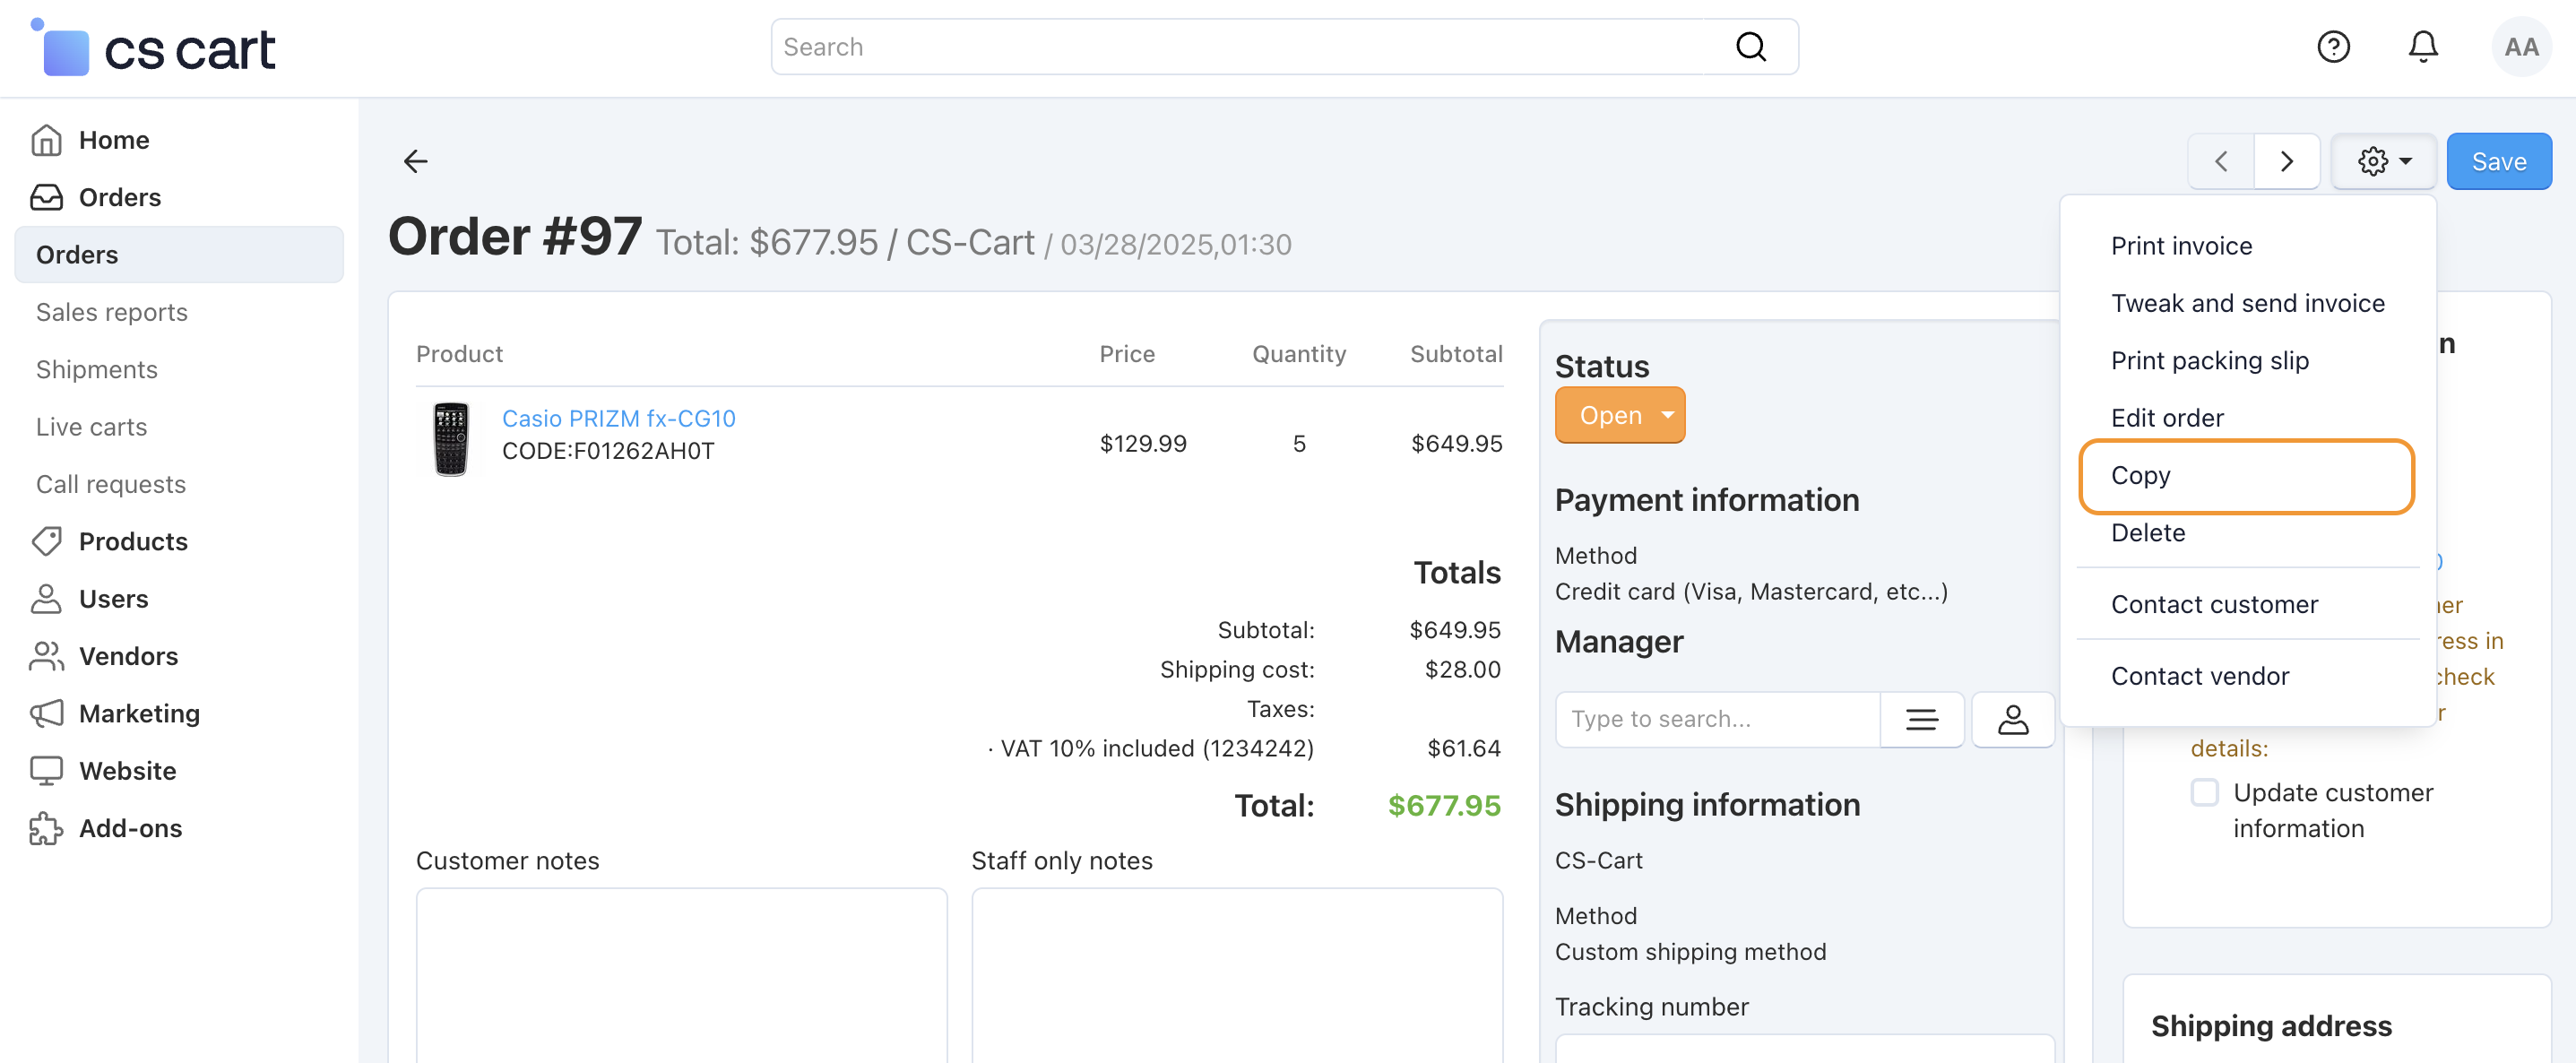
Task: Click the VAT $61.64 tax value
Action: click(1463, 748)
